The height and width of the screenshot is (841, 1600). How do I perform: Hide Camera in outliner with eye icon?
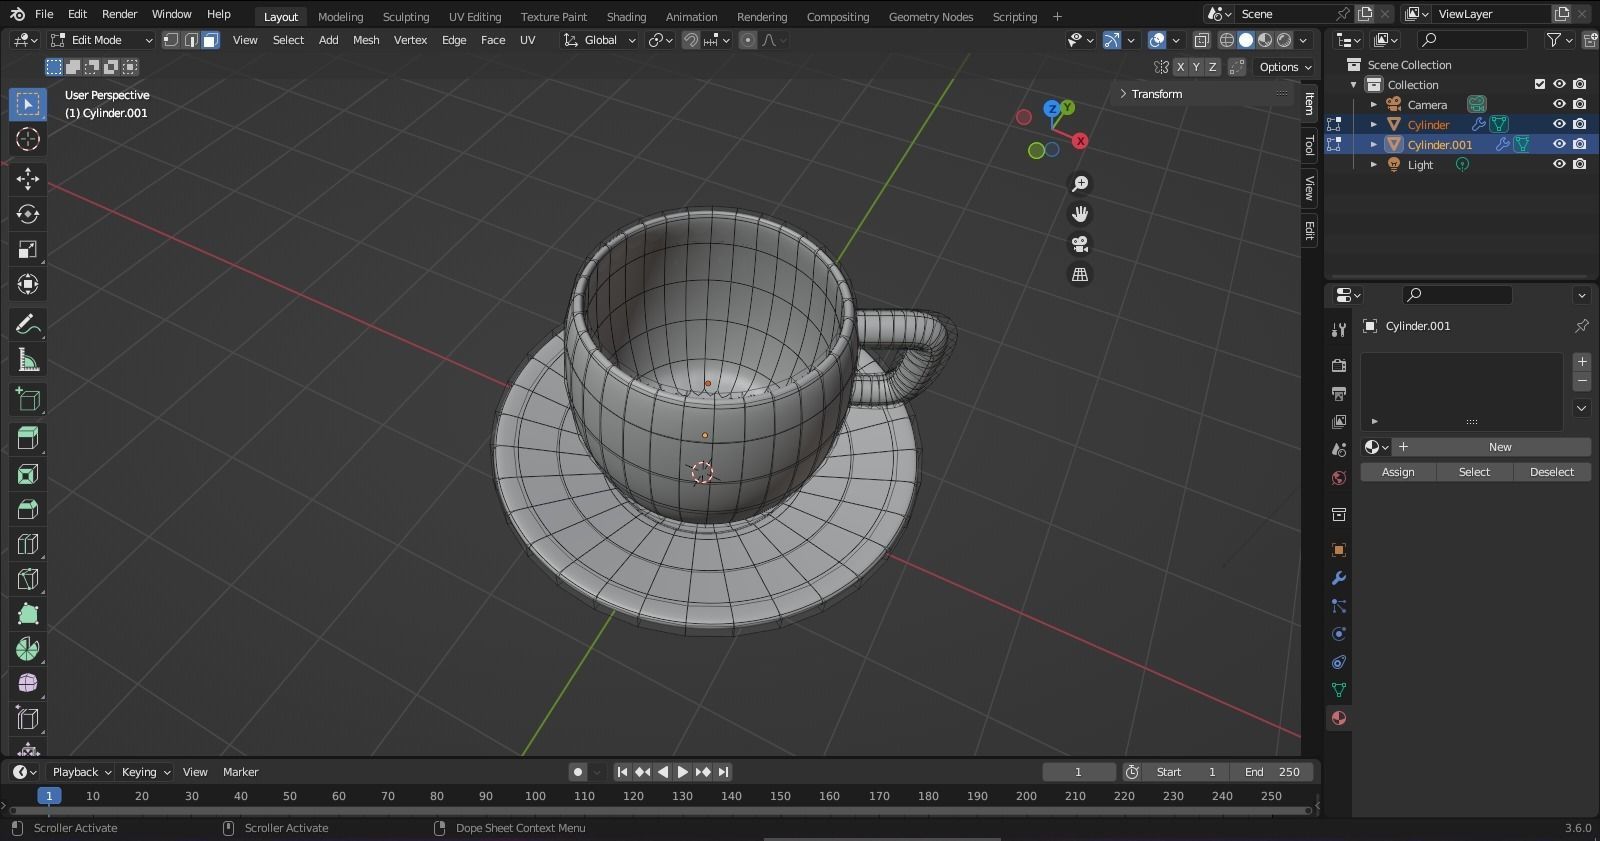click(x=1559, y=104)
